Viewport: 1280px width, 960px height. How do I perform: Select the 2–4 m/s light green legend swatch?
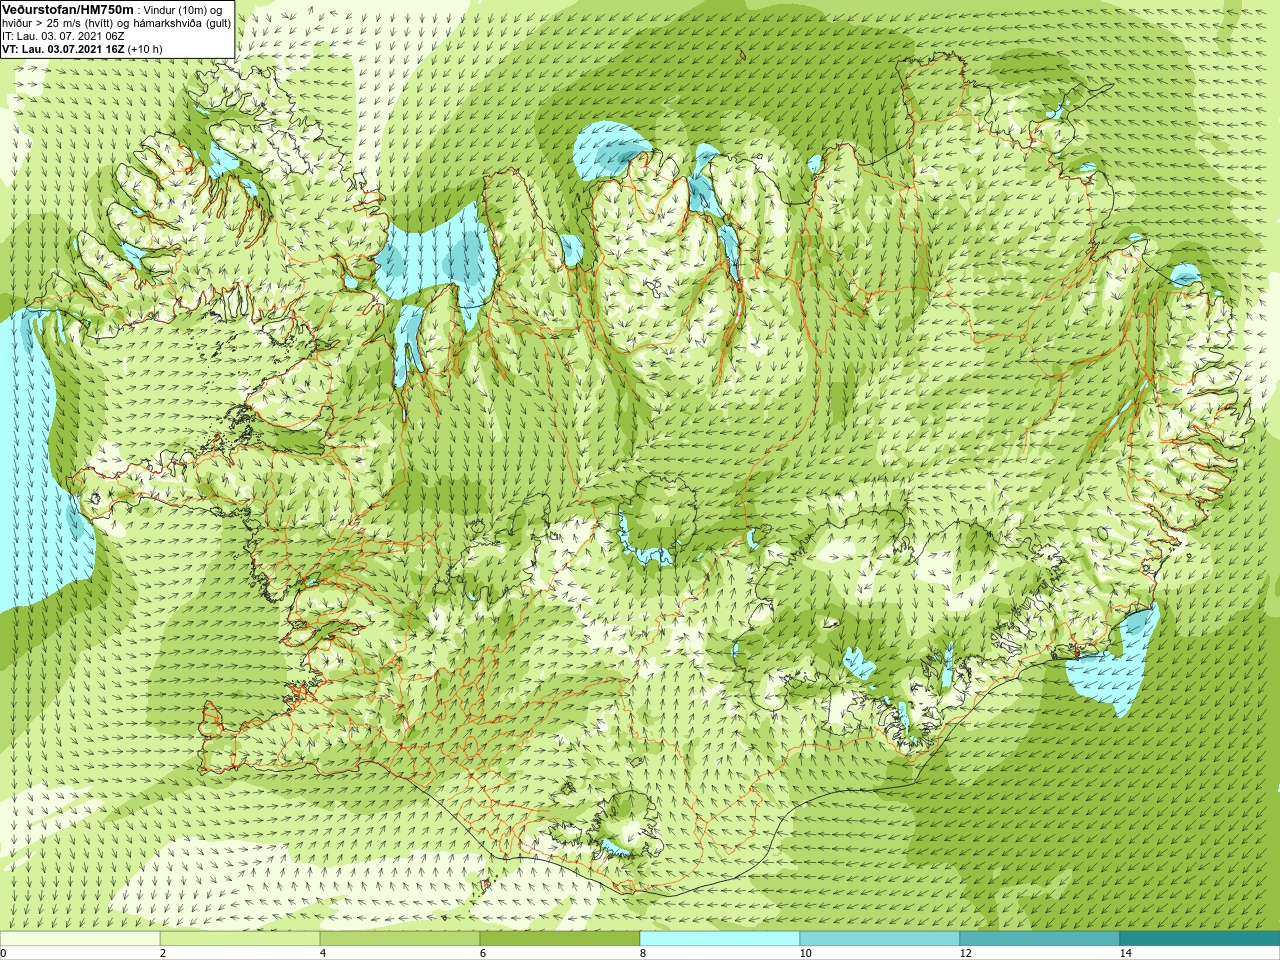click(240, 939)
